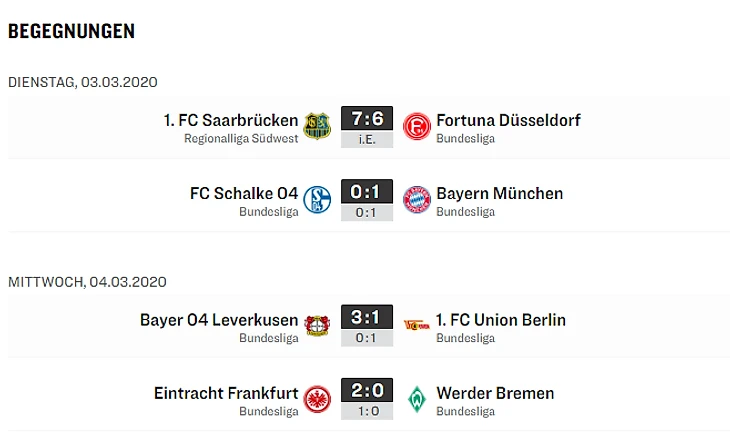730x448 pixels.
Task: Click the 1. FC Union Berlin team name
Action: click(501, 320)
